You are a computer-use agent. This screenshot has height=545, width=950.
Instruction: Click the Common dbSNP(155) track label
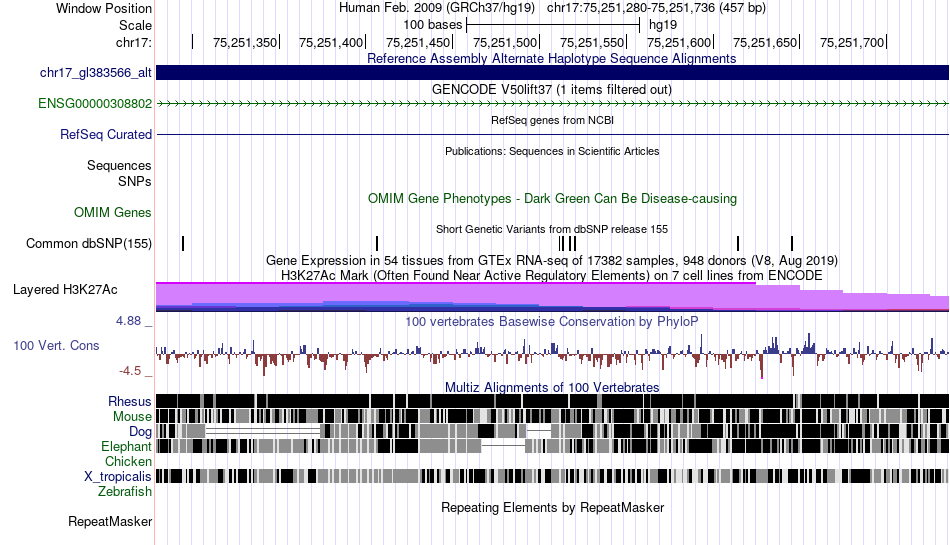point(89,243)
